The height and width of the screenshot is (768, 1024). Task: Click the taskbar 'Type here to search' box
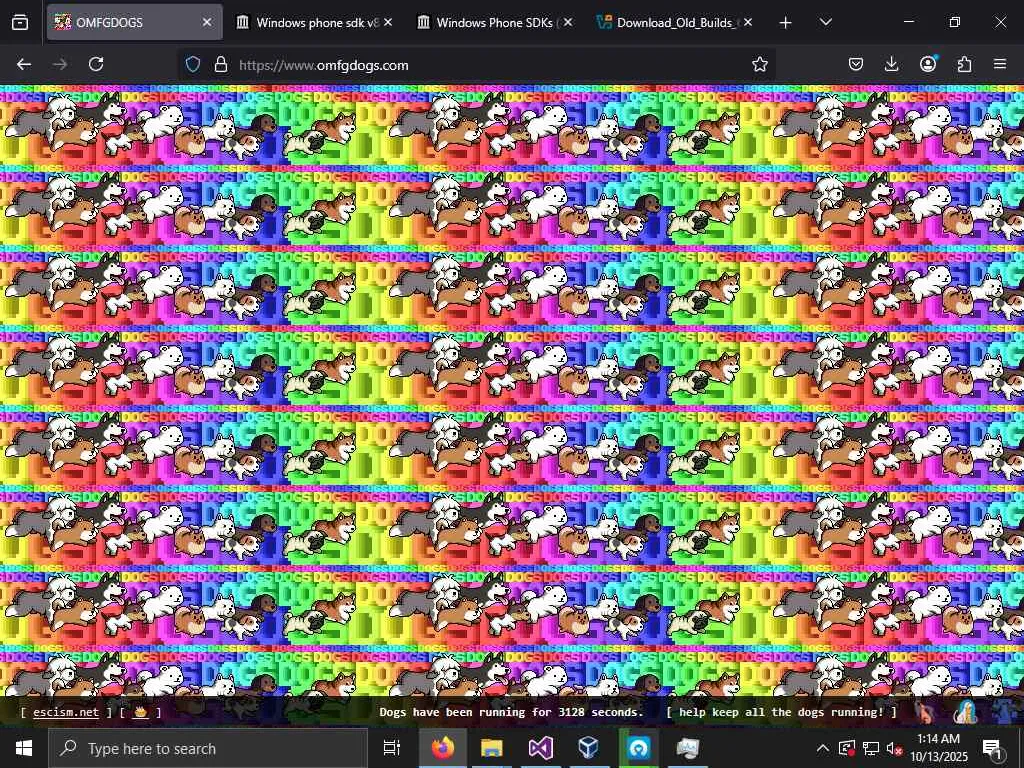[x=208, y=748]
